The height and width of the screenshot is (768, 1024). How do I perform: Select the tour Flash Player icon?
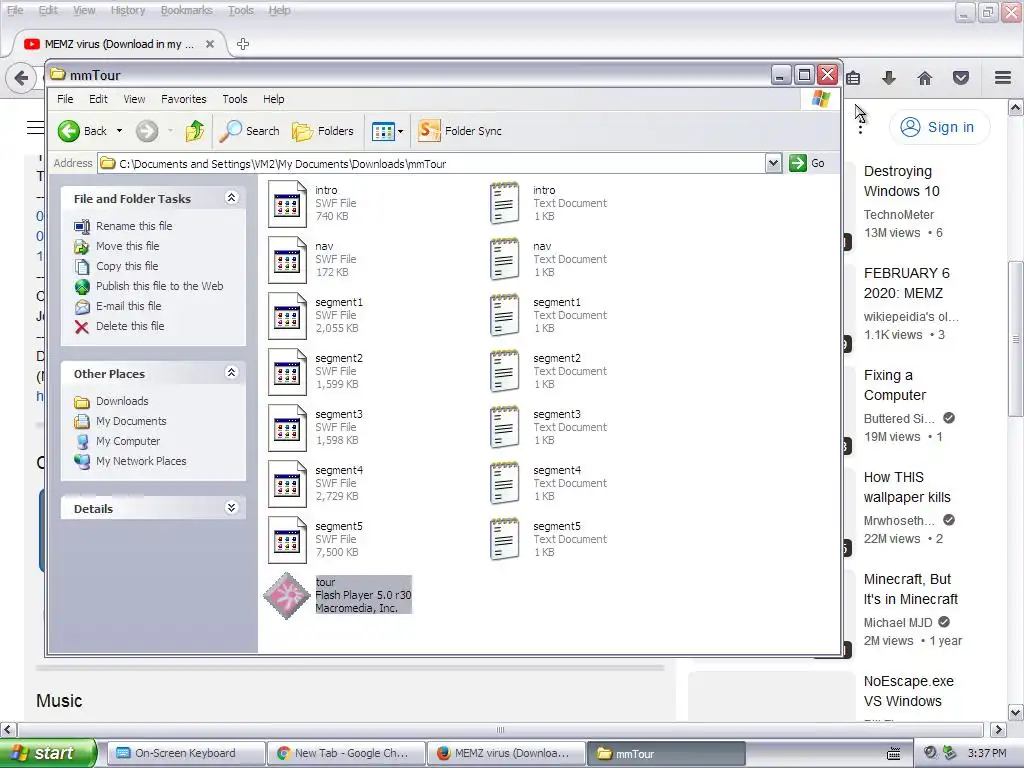[286, 596]
